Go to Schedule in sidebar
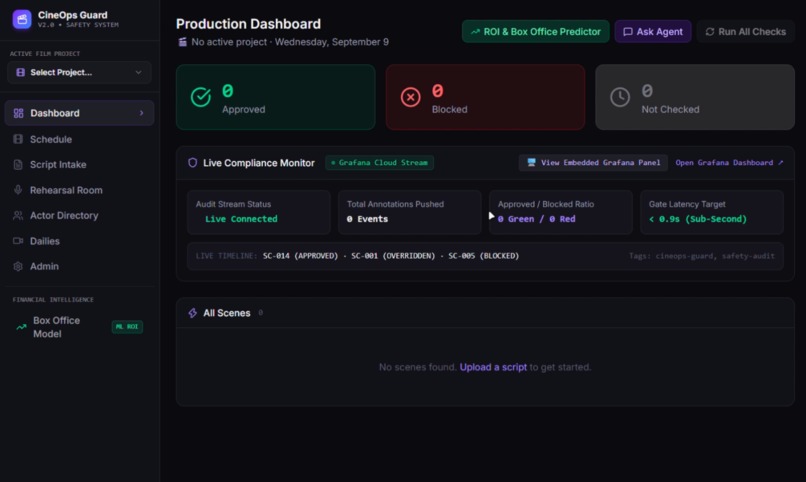Viewport: 806px width, 482px height. pyautogui.click(x=79, y=139)
